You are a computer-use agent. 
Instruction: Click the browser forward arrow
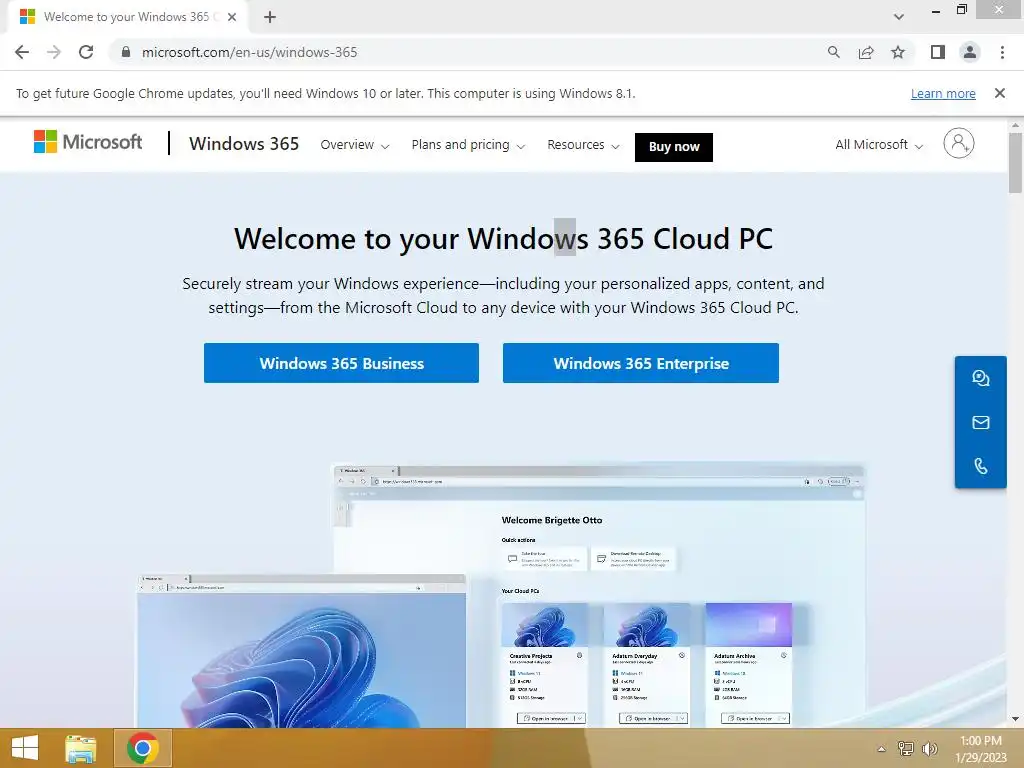(x=54, y=52)
